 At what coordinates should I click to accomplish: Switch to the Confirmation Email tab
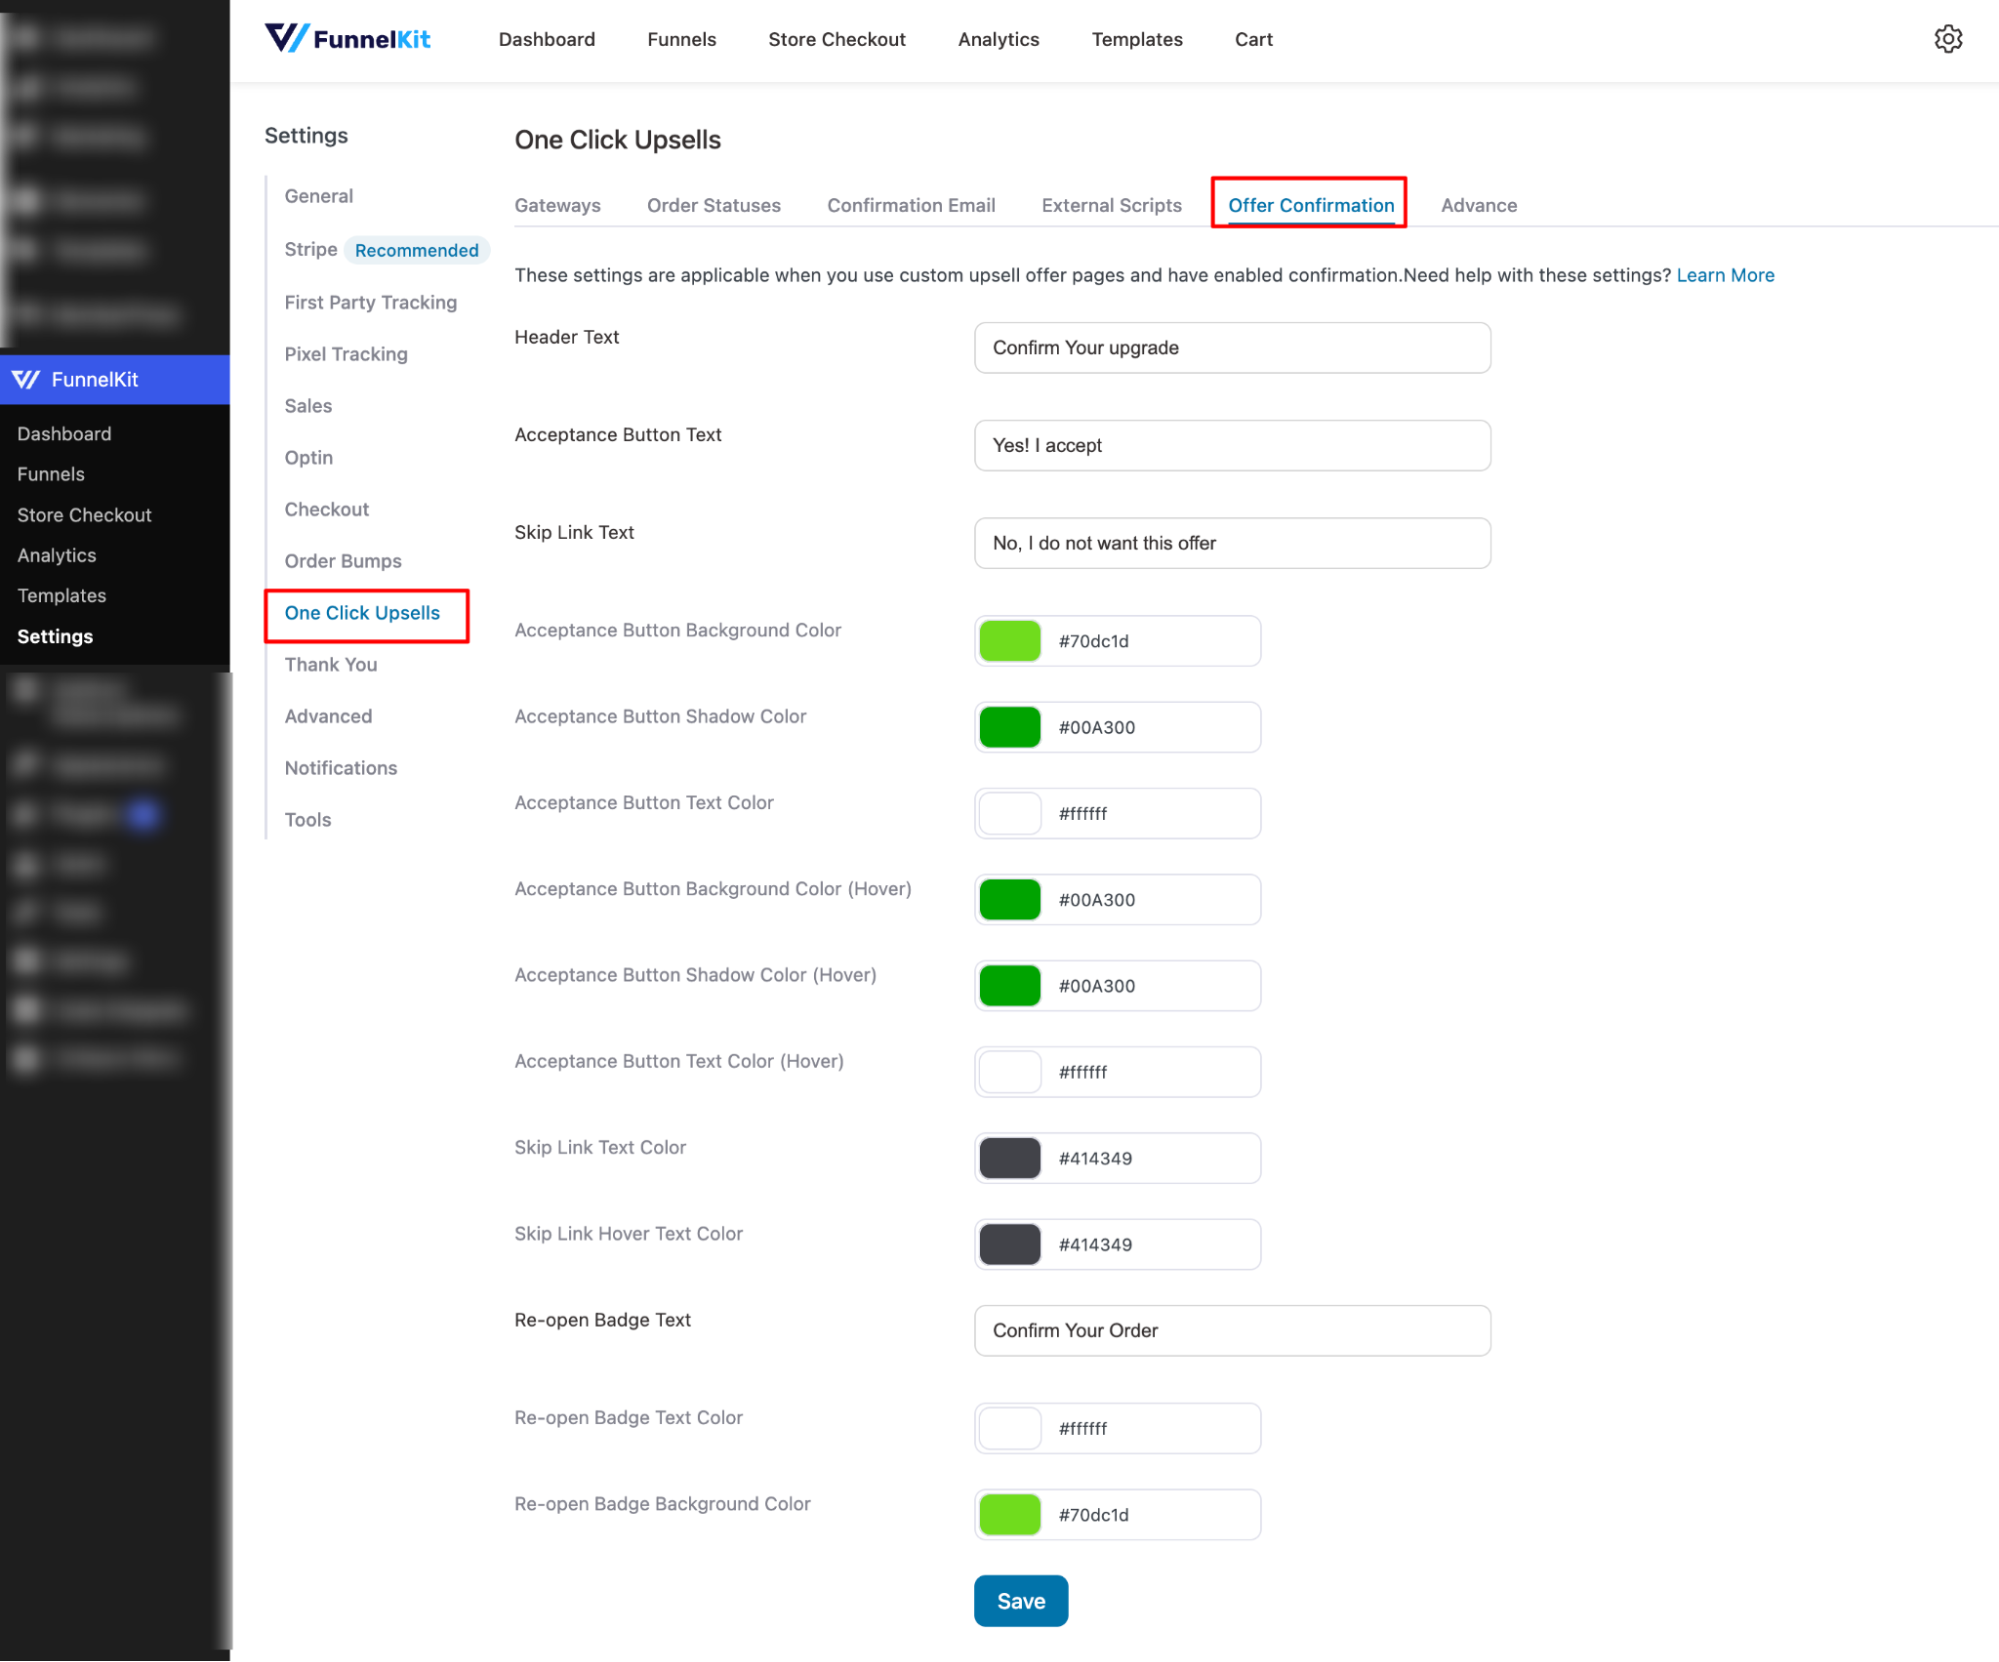point(910,205)
